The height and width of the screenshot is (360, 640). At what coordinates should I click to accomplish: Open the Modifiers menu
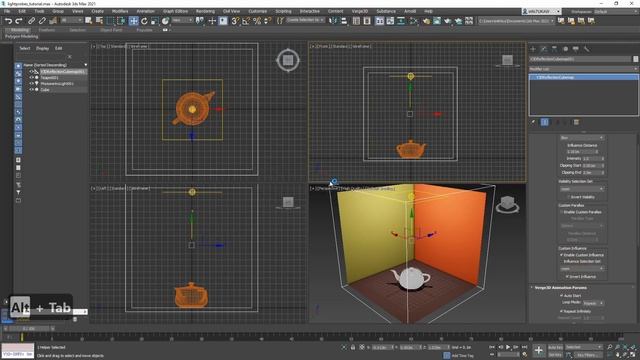click(120, 11)
